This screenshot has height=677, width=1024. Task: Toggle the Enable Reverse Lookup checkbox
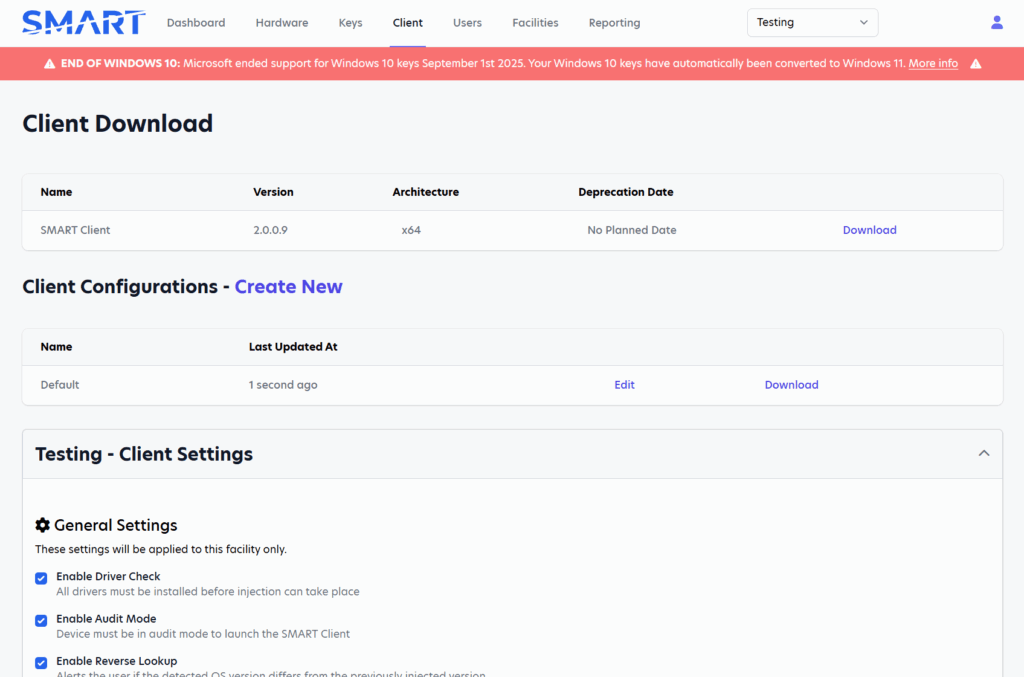tap(41, 663)
